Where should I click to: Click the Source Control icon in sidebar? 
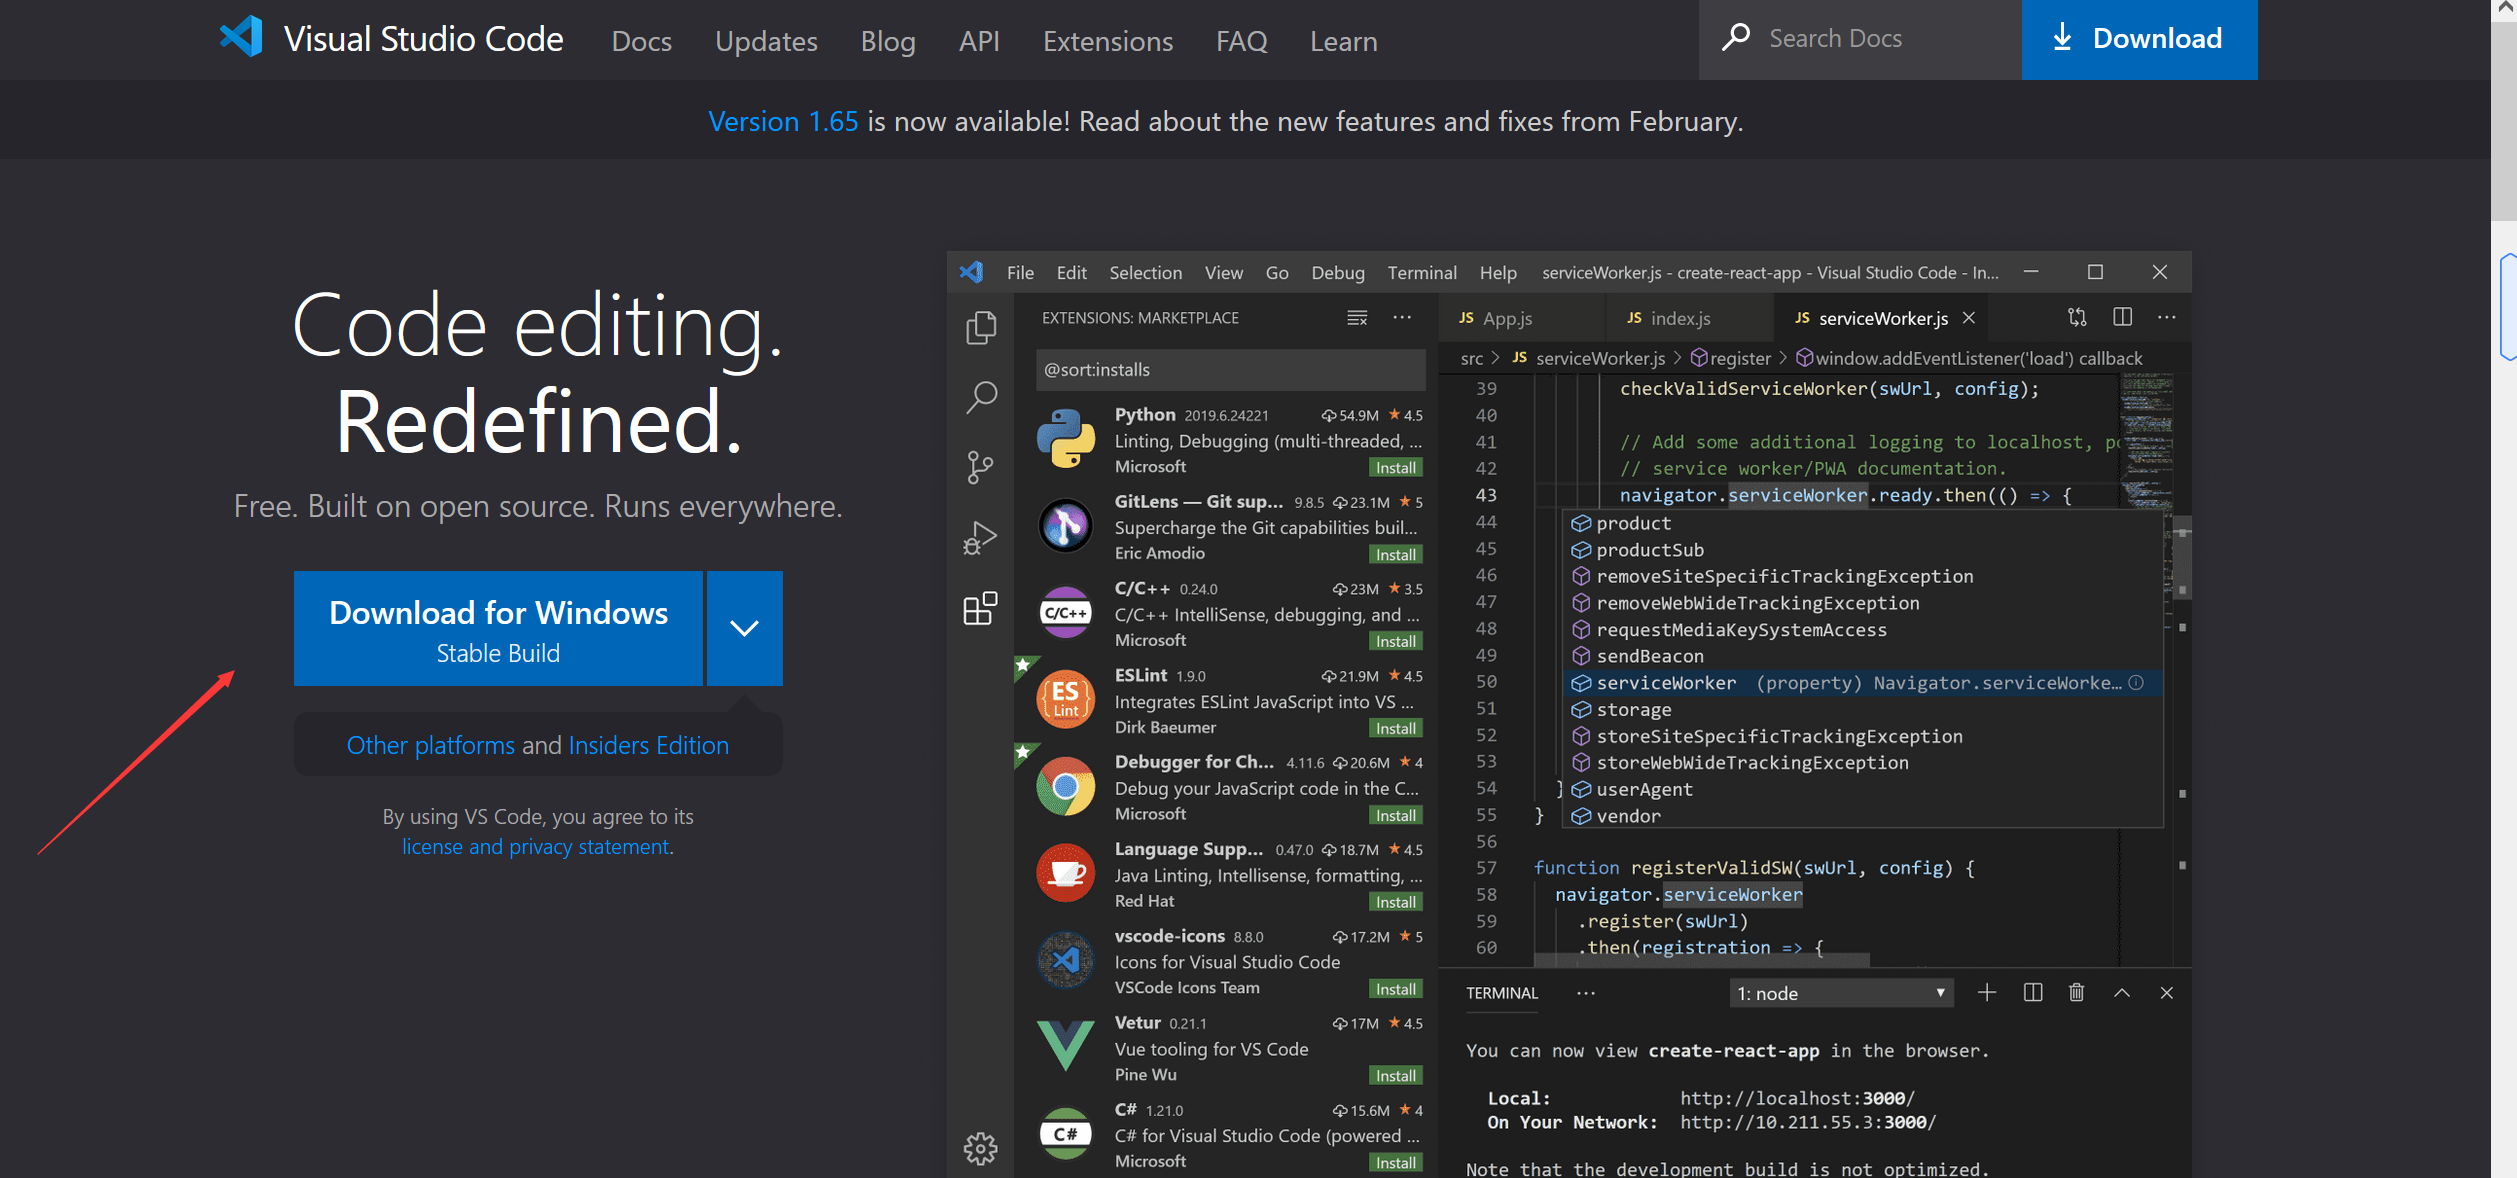(982, 467)
